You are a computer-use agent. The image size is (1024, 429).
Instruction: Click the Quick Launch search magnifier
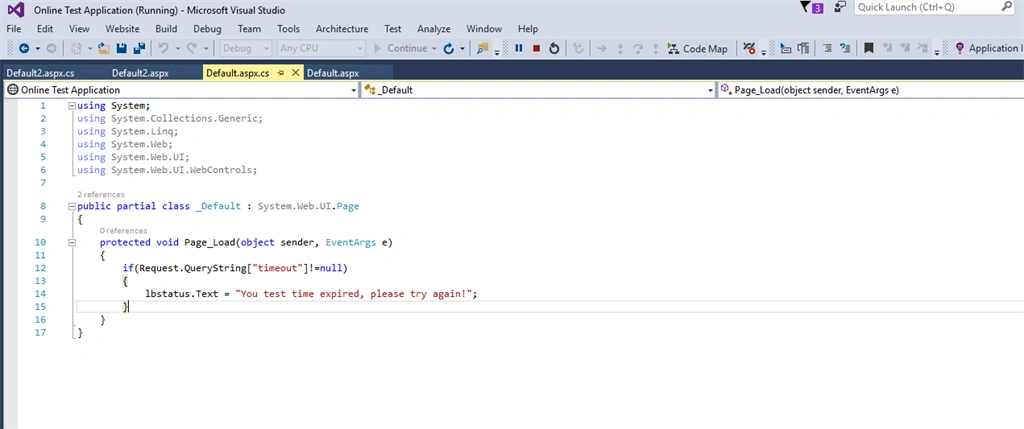[1006, 7]
